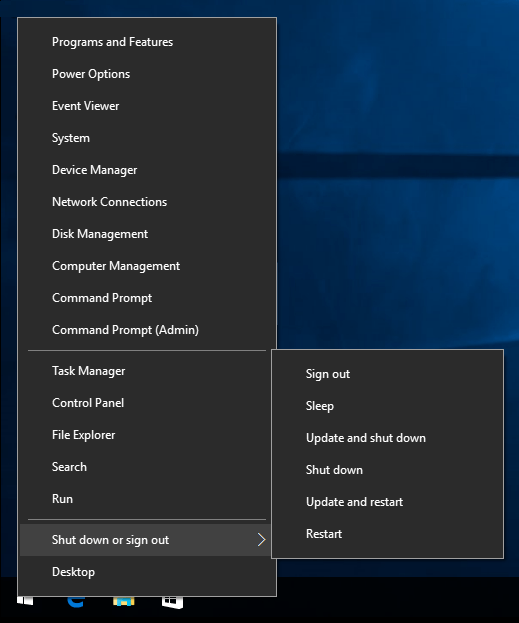
Task: Open Microsoft Edge from the taskbar
Action: click(x=76, y=602)
